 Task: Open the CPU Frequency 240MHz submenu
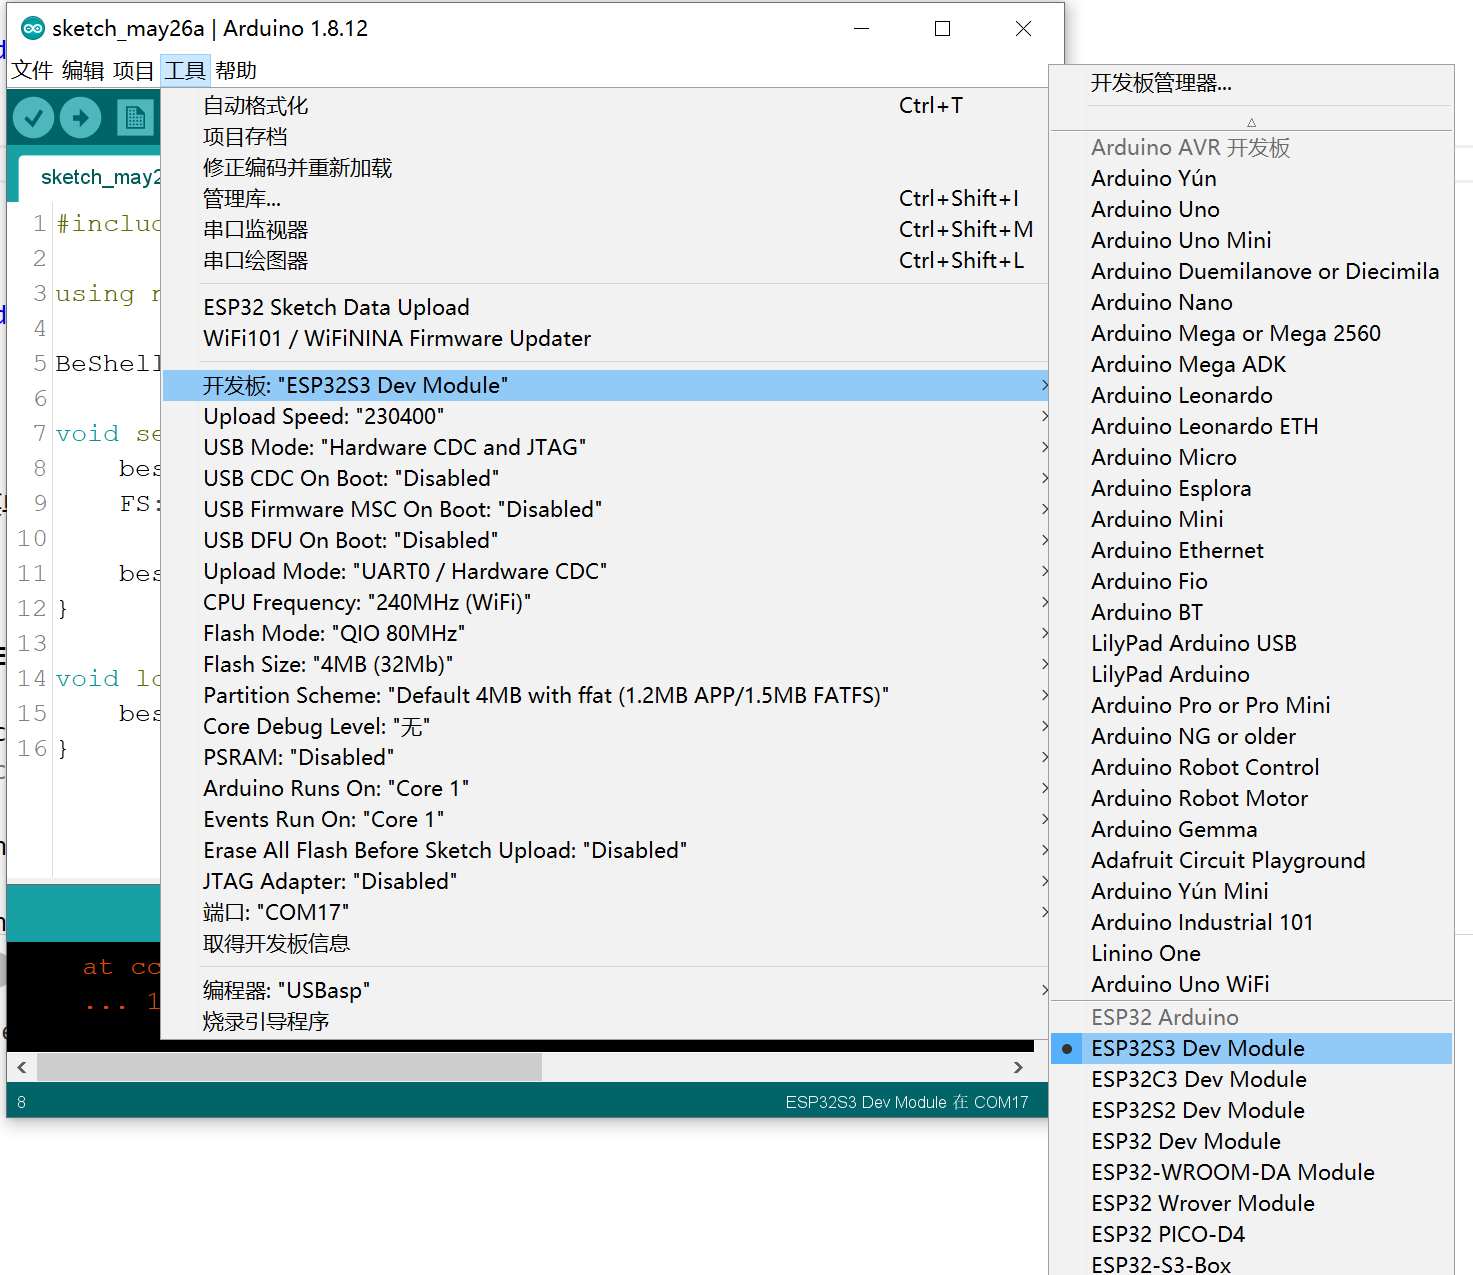605,603
